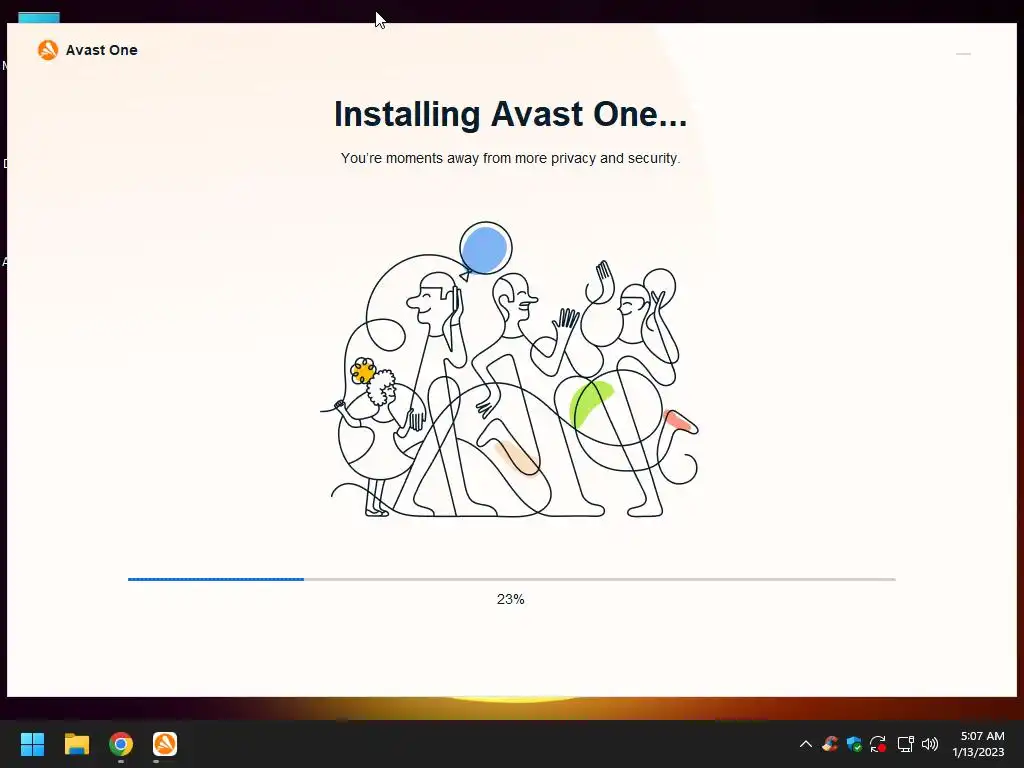Click the Avast installer taskbar icon
This screenshot has width=1024, height=768.
coord(165,744)
